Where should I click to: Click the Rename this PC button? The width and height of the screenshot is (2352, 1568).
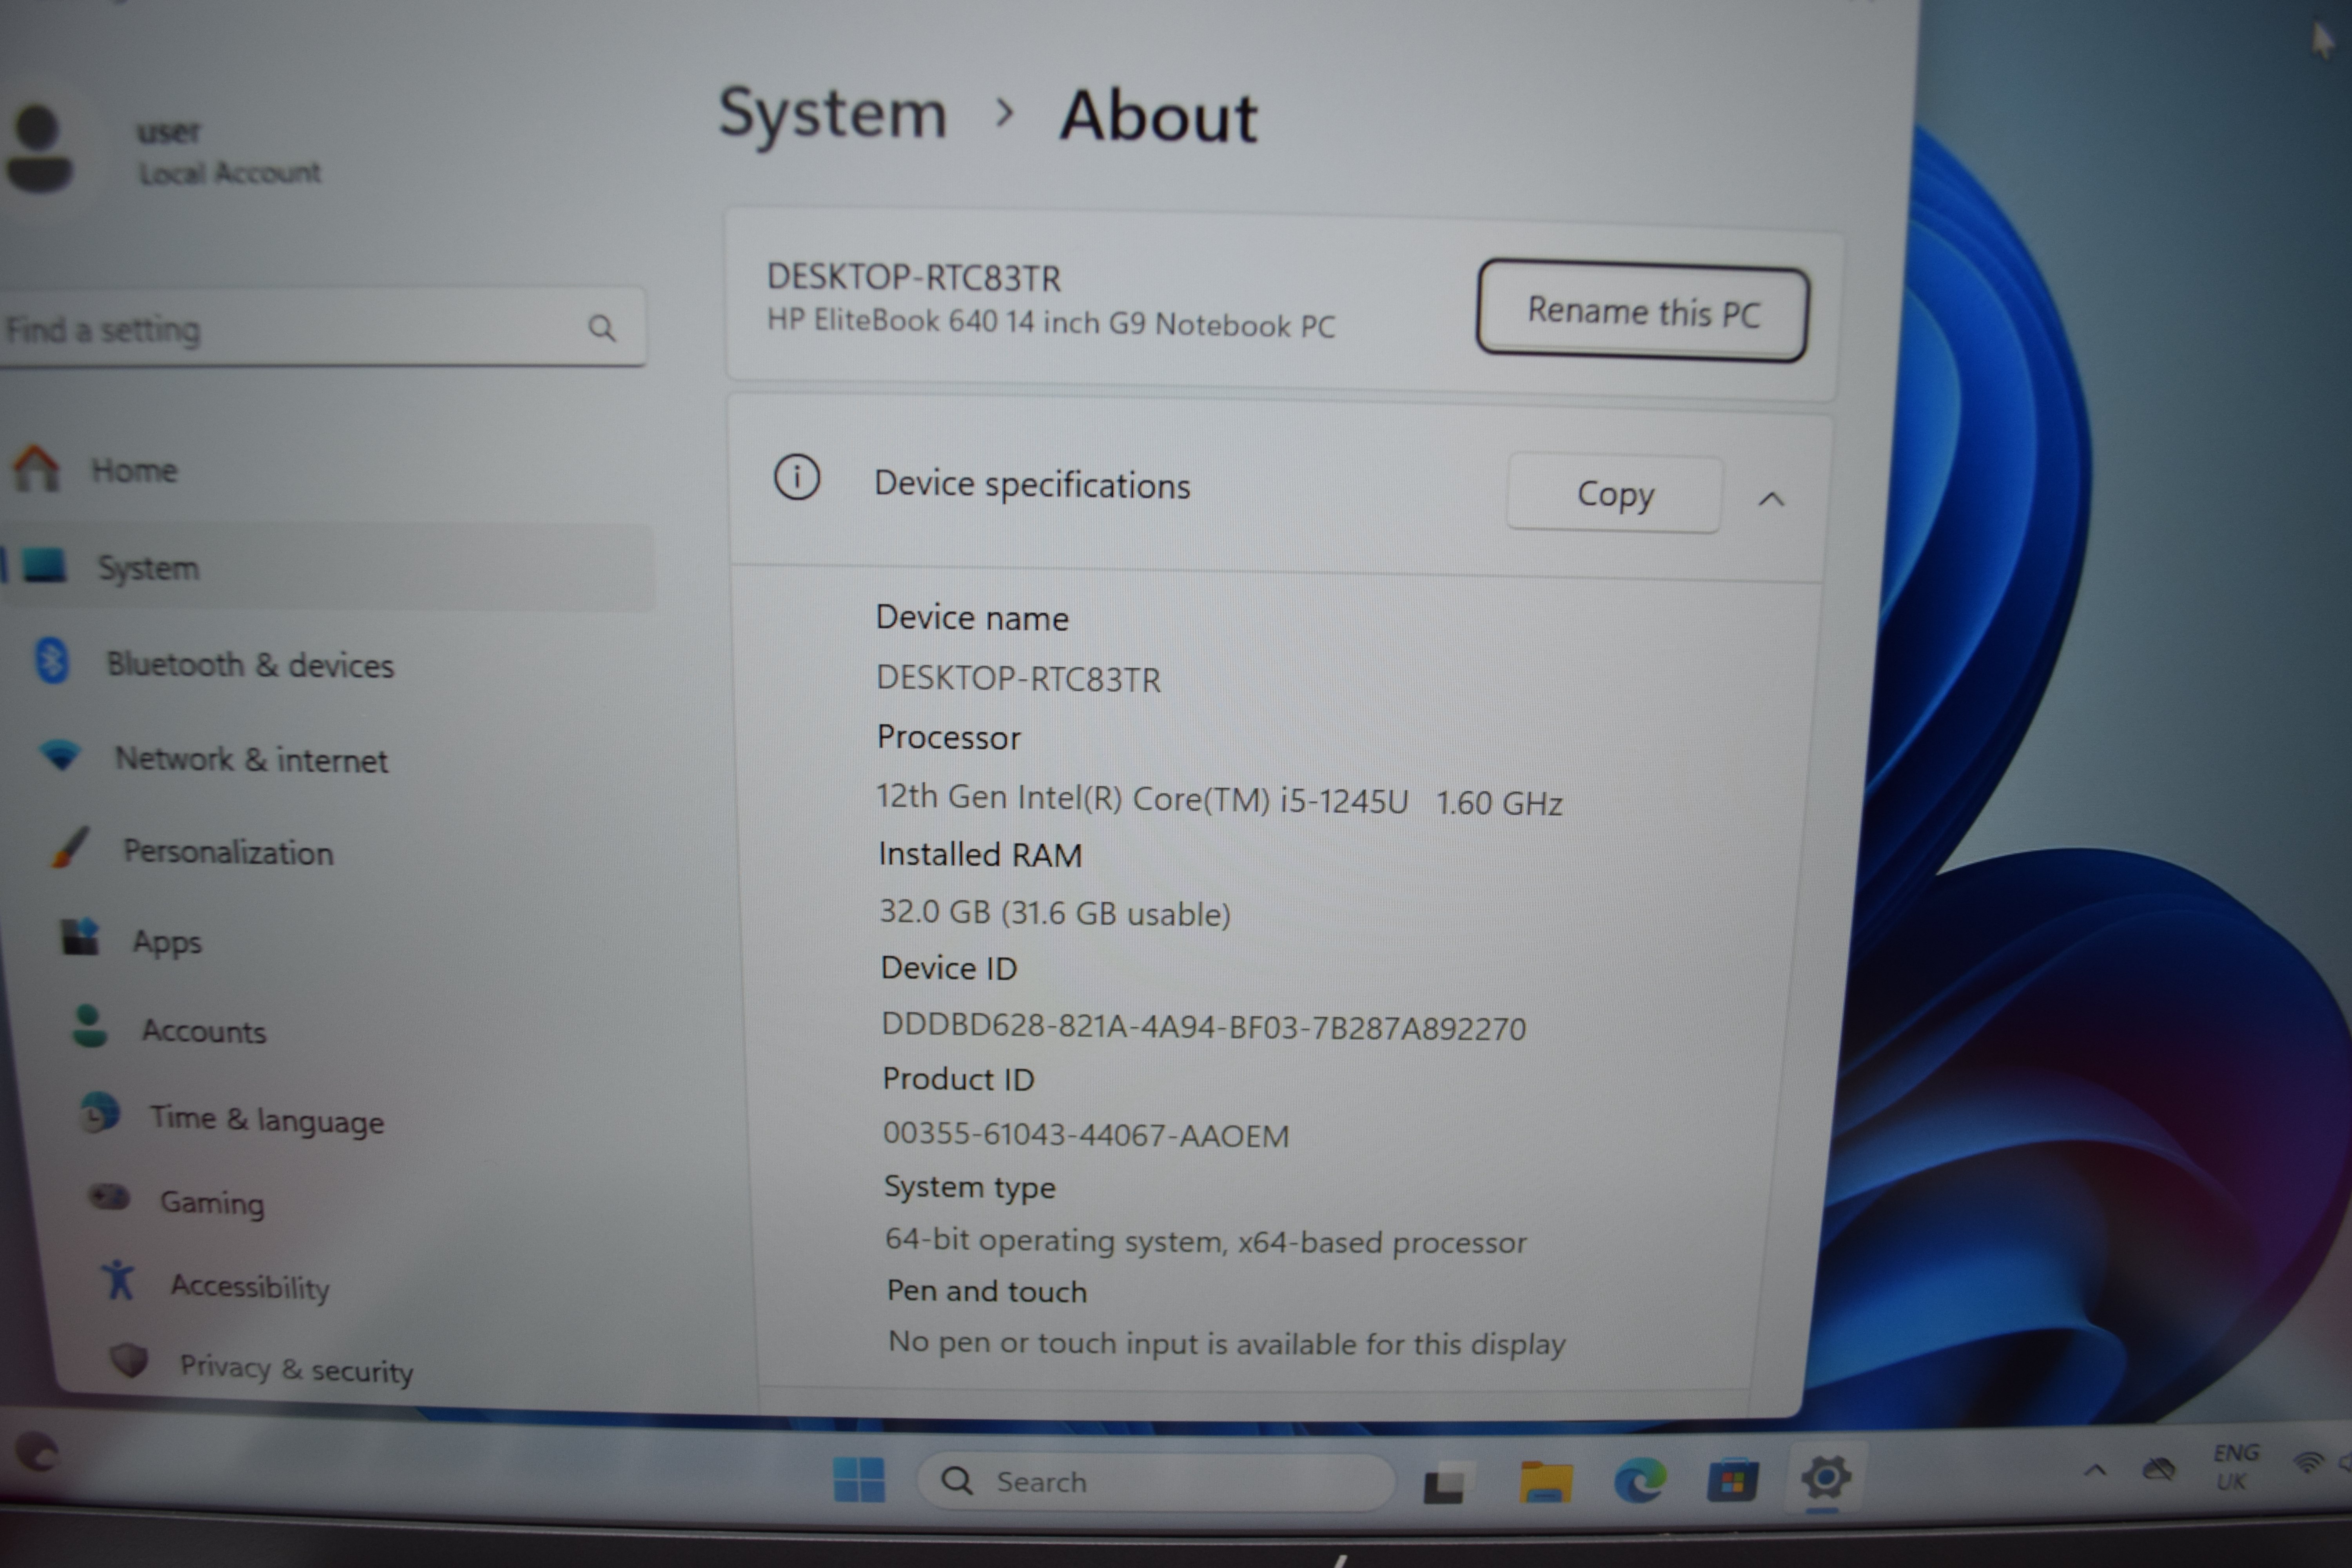tap(1642, 311)
